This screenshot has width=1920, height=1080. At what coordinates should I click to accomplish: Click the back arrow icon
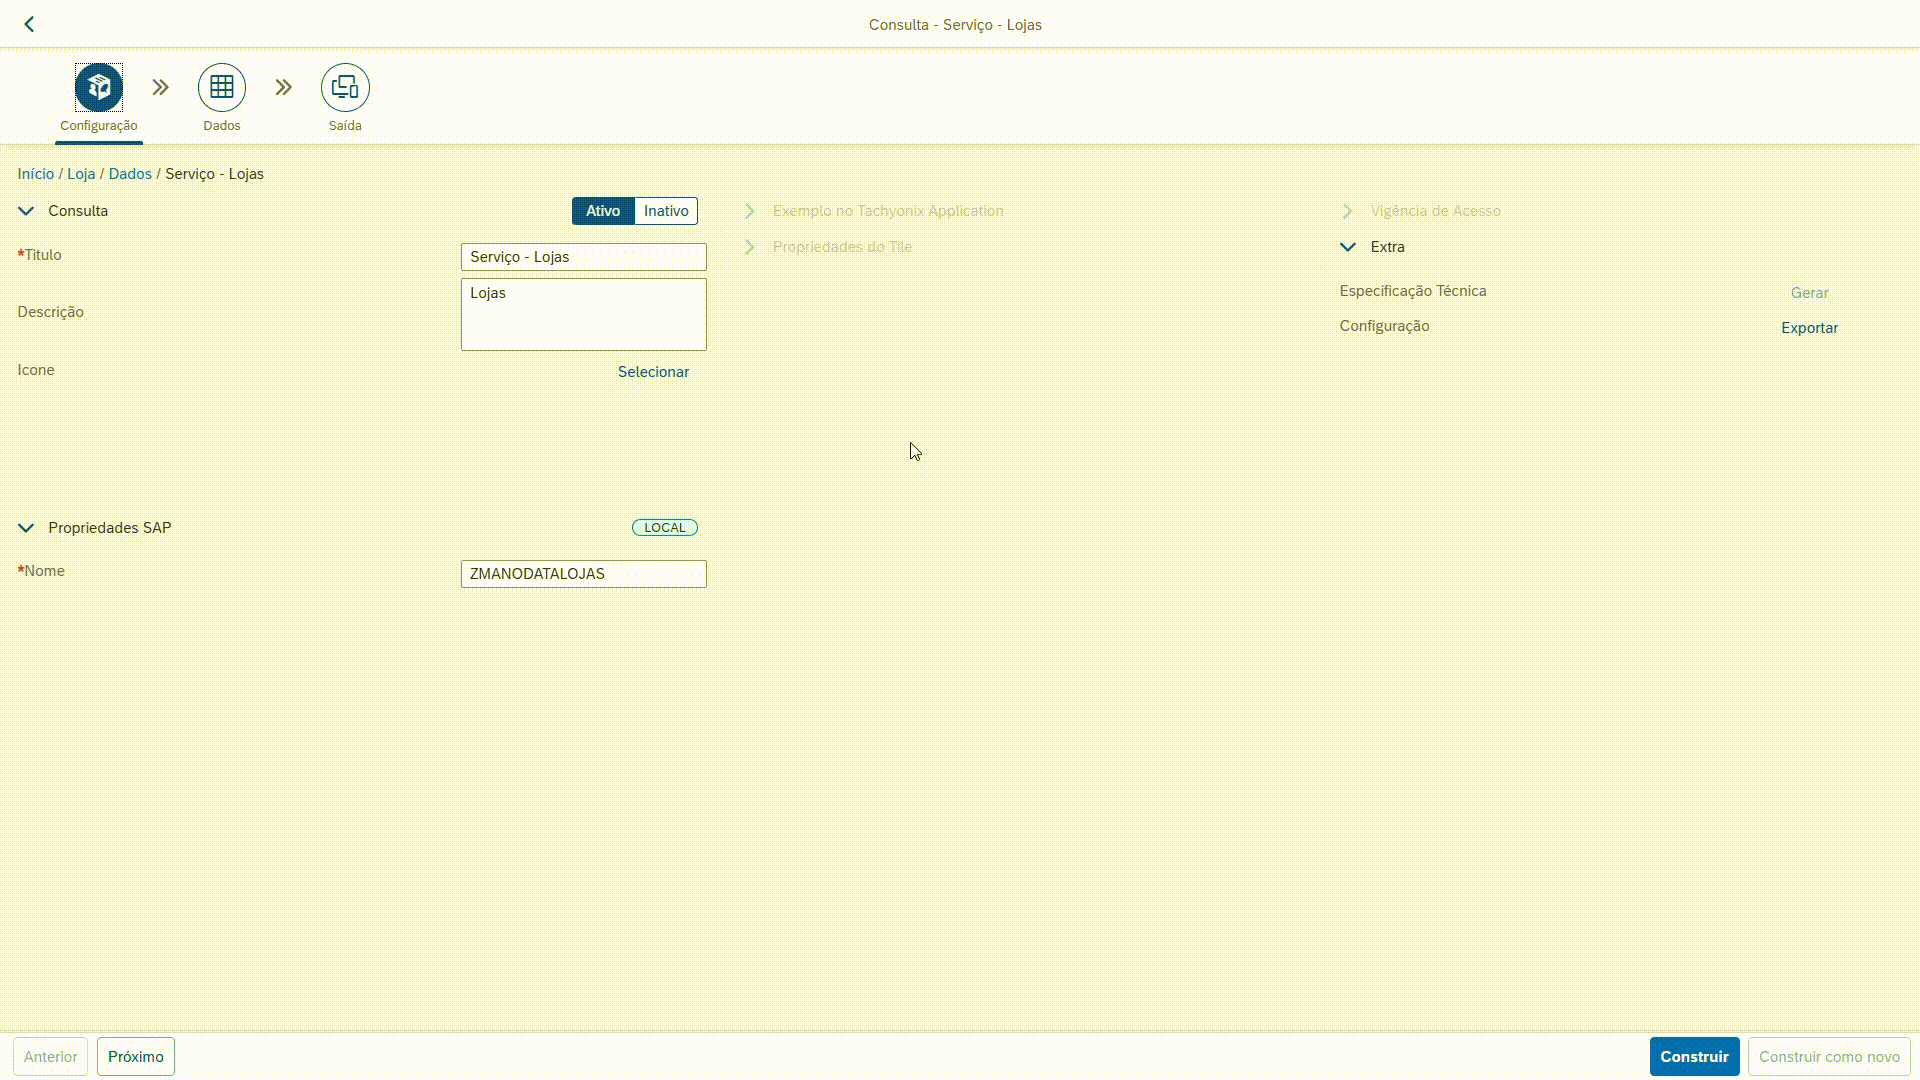point(29,24)
